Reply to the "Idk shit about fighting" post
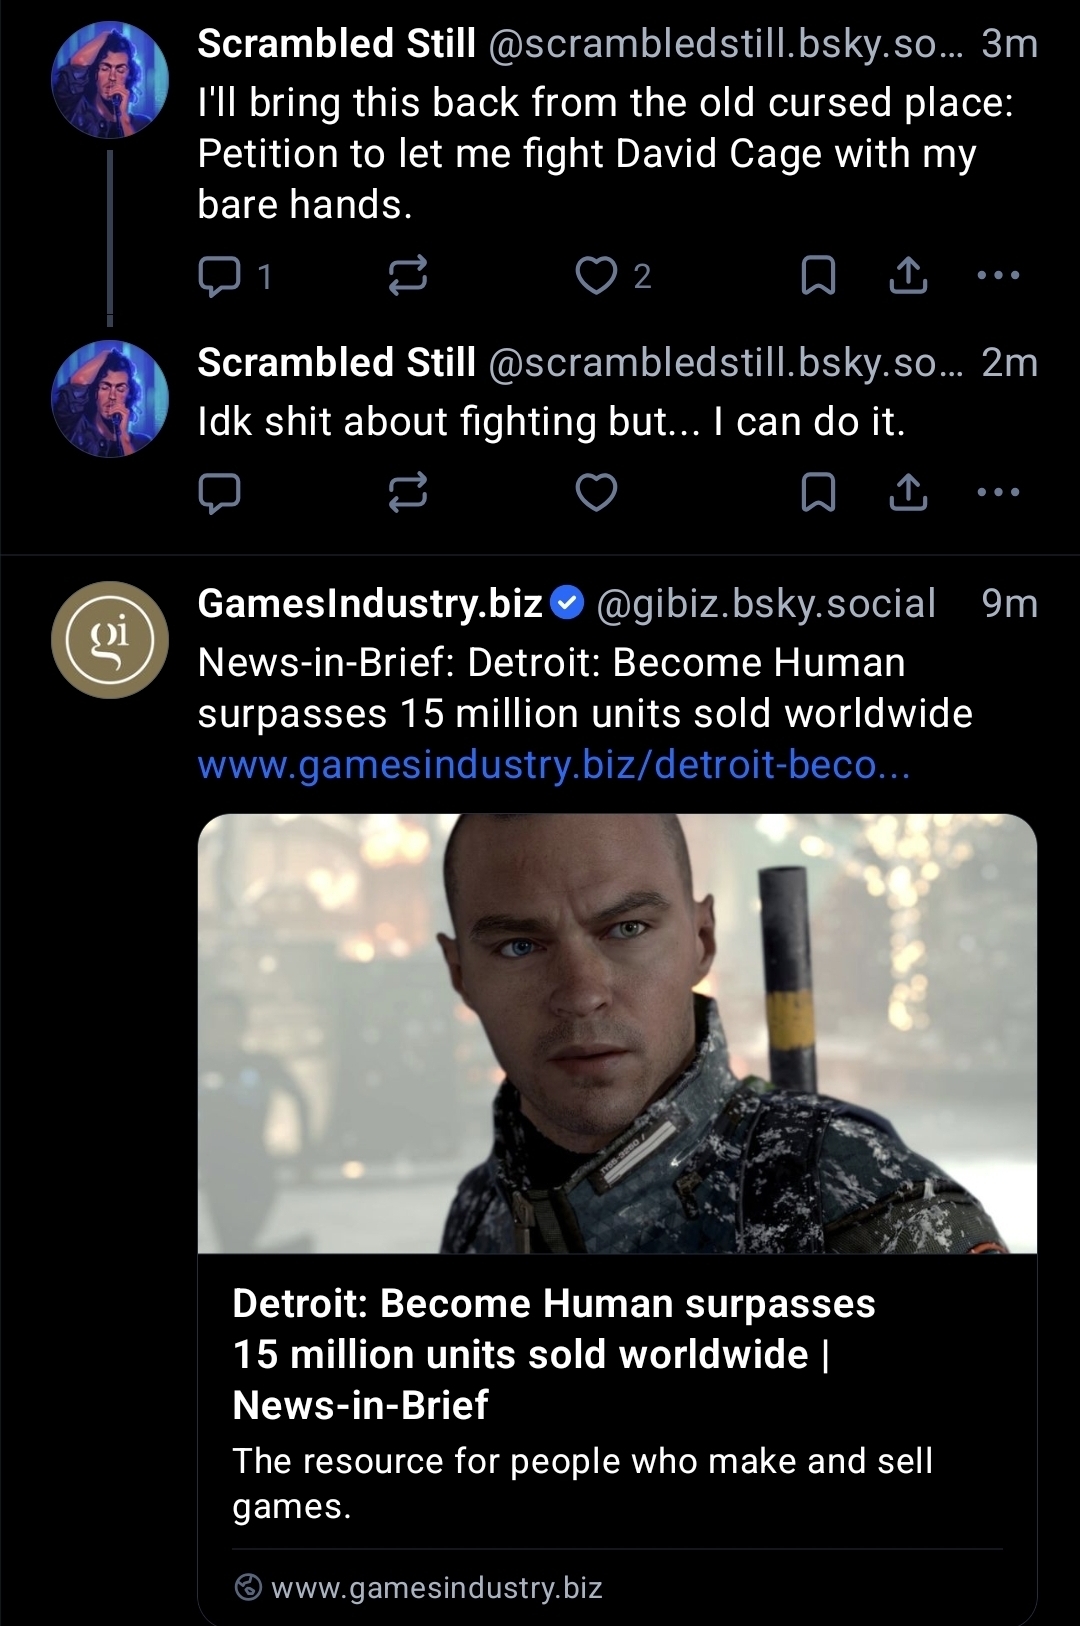Screen dimensions: 1080x1626 coord(219,492)
